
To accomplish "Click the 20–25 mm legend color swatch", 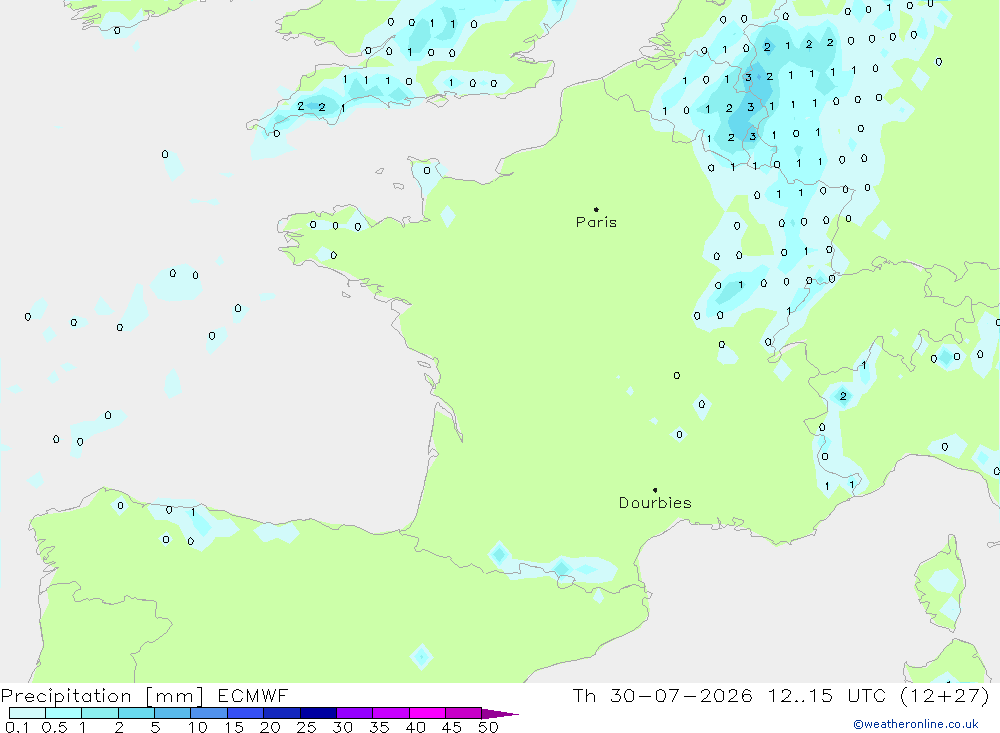I will tap(281, 713).
